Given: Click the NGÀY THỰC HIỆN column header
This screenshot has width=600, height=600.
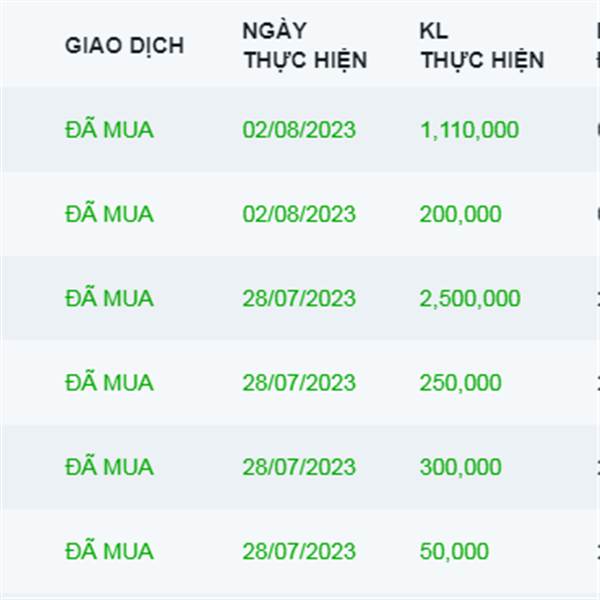Looking at the screenshot, I should [x=305, y=46].
